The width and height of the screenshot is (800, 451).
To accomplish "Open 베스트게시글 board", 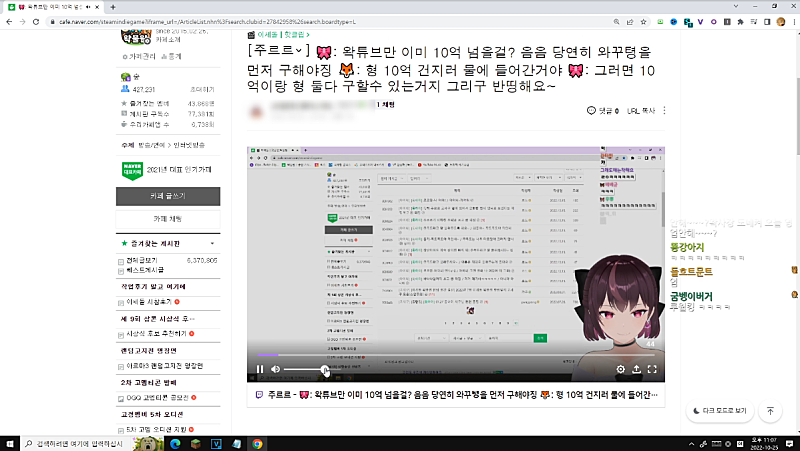I will click(x=145, y=270).
